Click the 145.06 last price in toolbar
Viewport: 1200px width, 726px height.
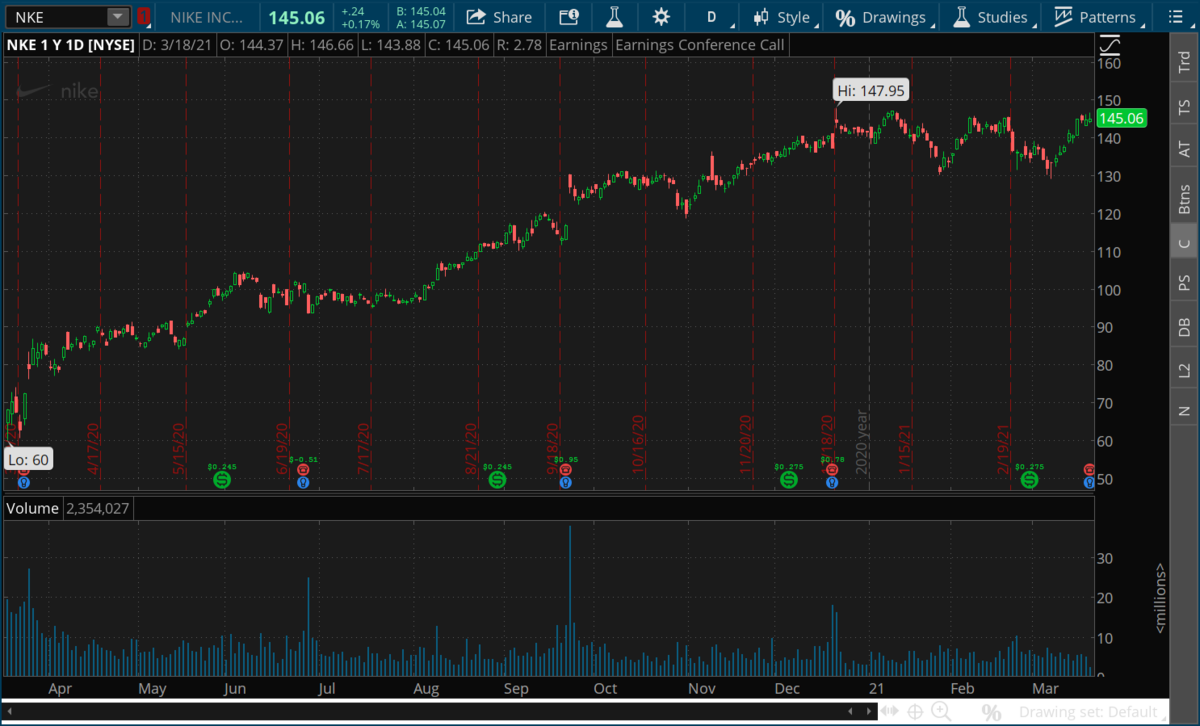(297, 17)
